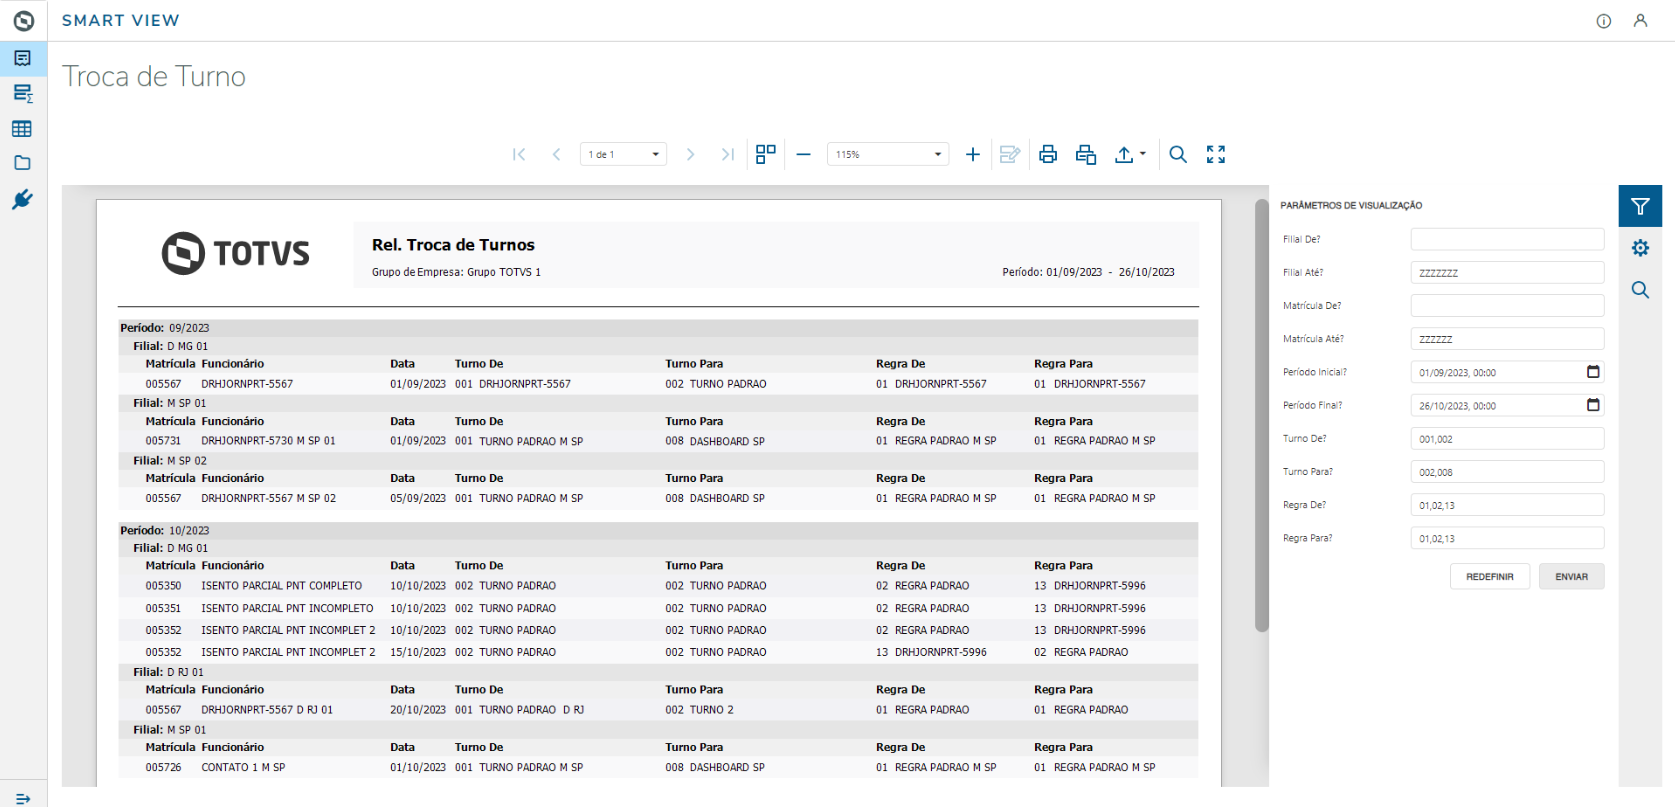Click the 'Regra De?' input field
The image size is (1675, 807).
tap(1507, 505)
